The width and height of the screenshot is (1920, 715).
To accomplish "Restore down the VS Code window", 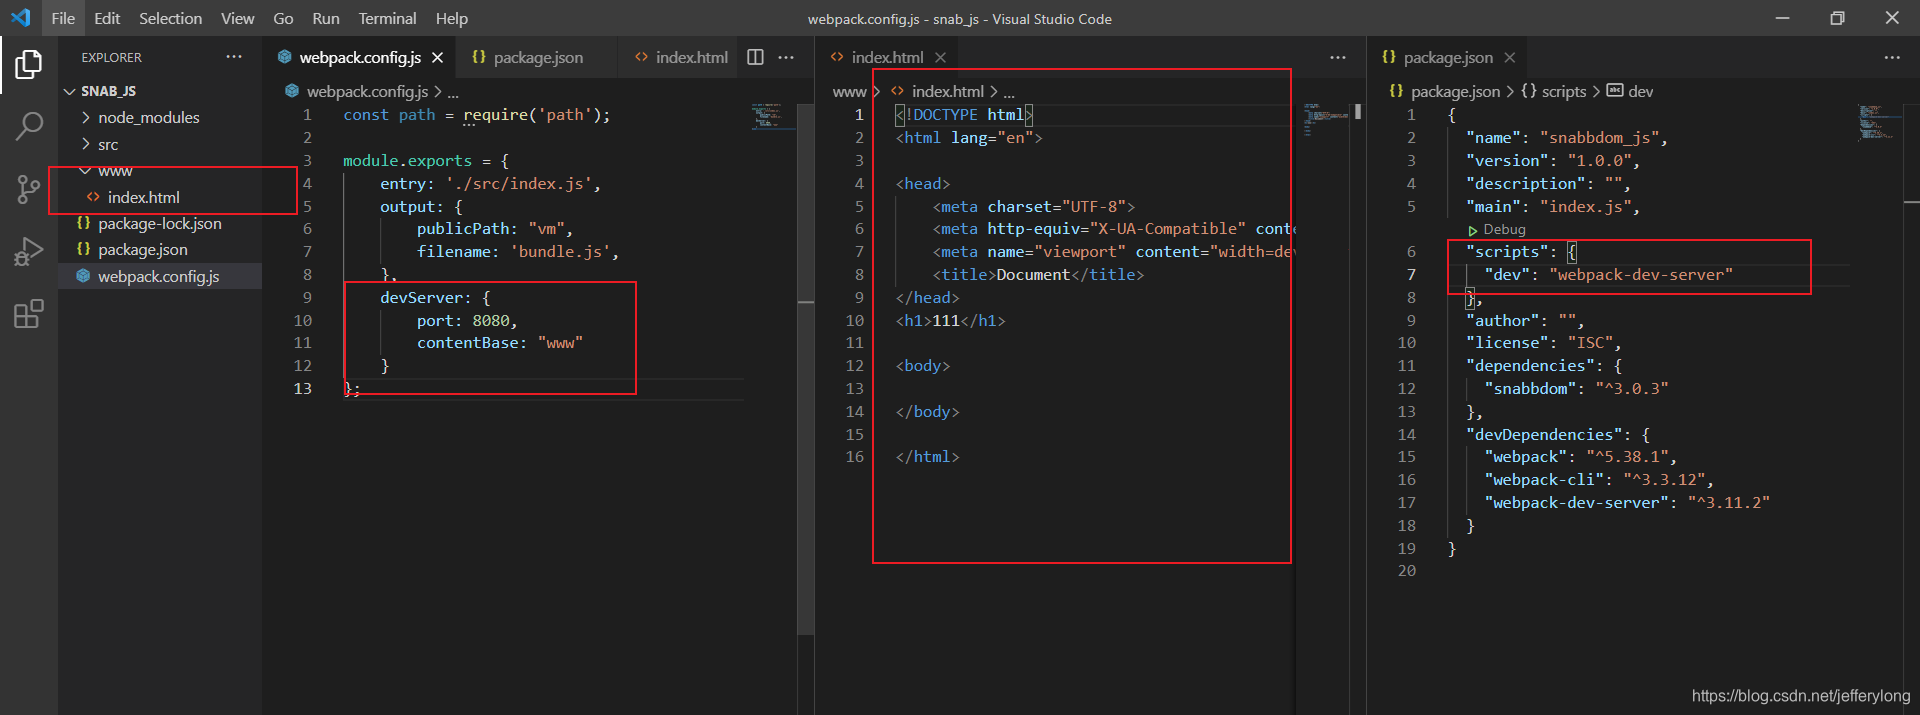I will pos(1837,18).
